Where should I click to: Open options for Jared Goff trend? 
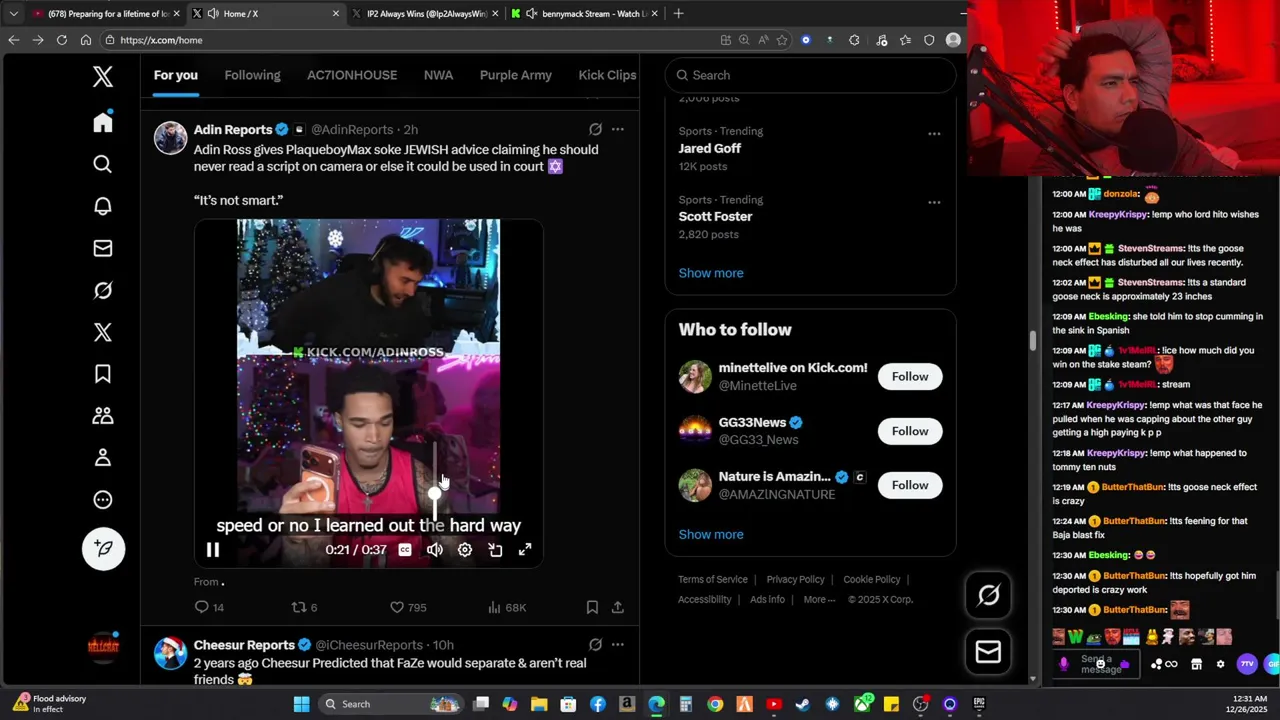click(x=934, y=134)
